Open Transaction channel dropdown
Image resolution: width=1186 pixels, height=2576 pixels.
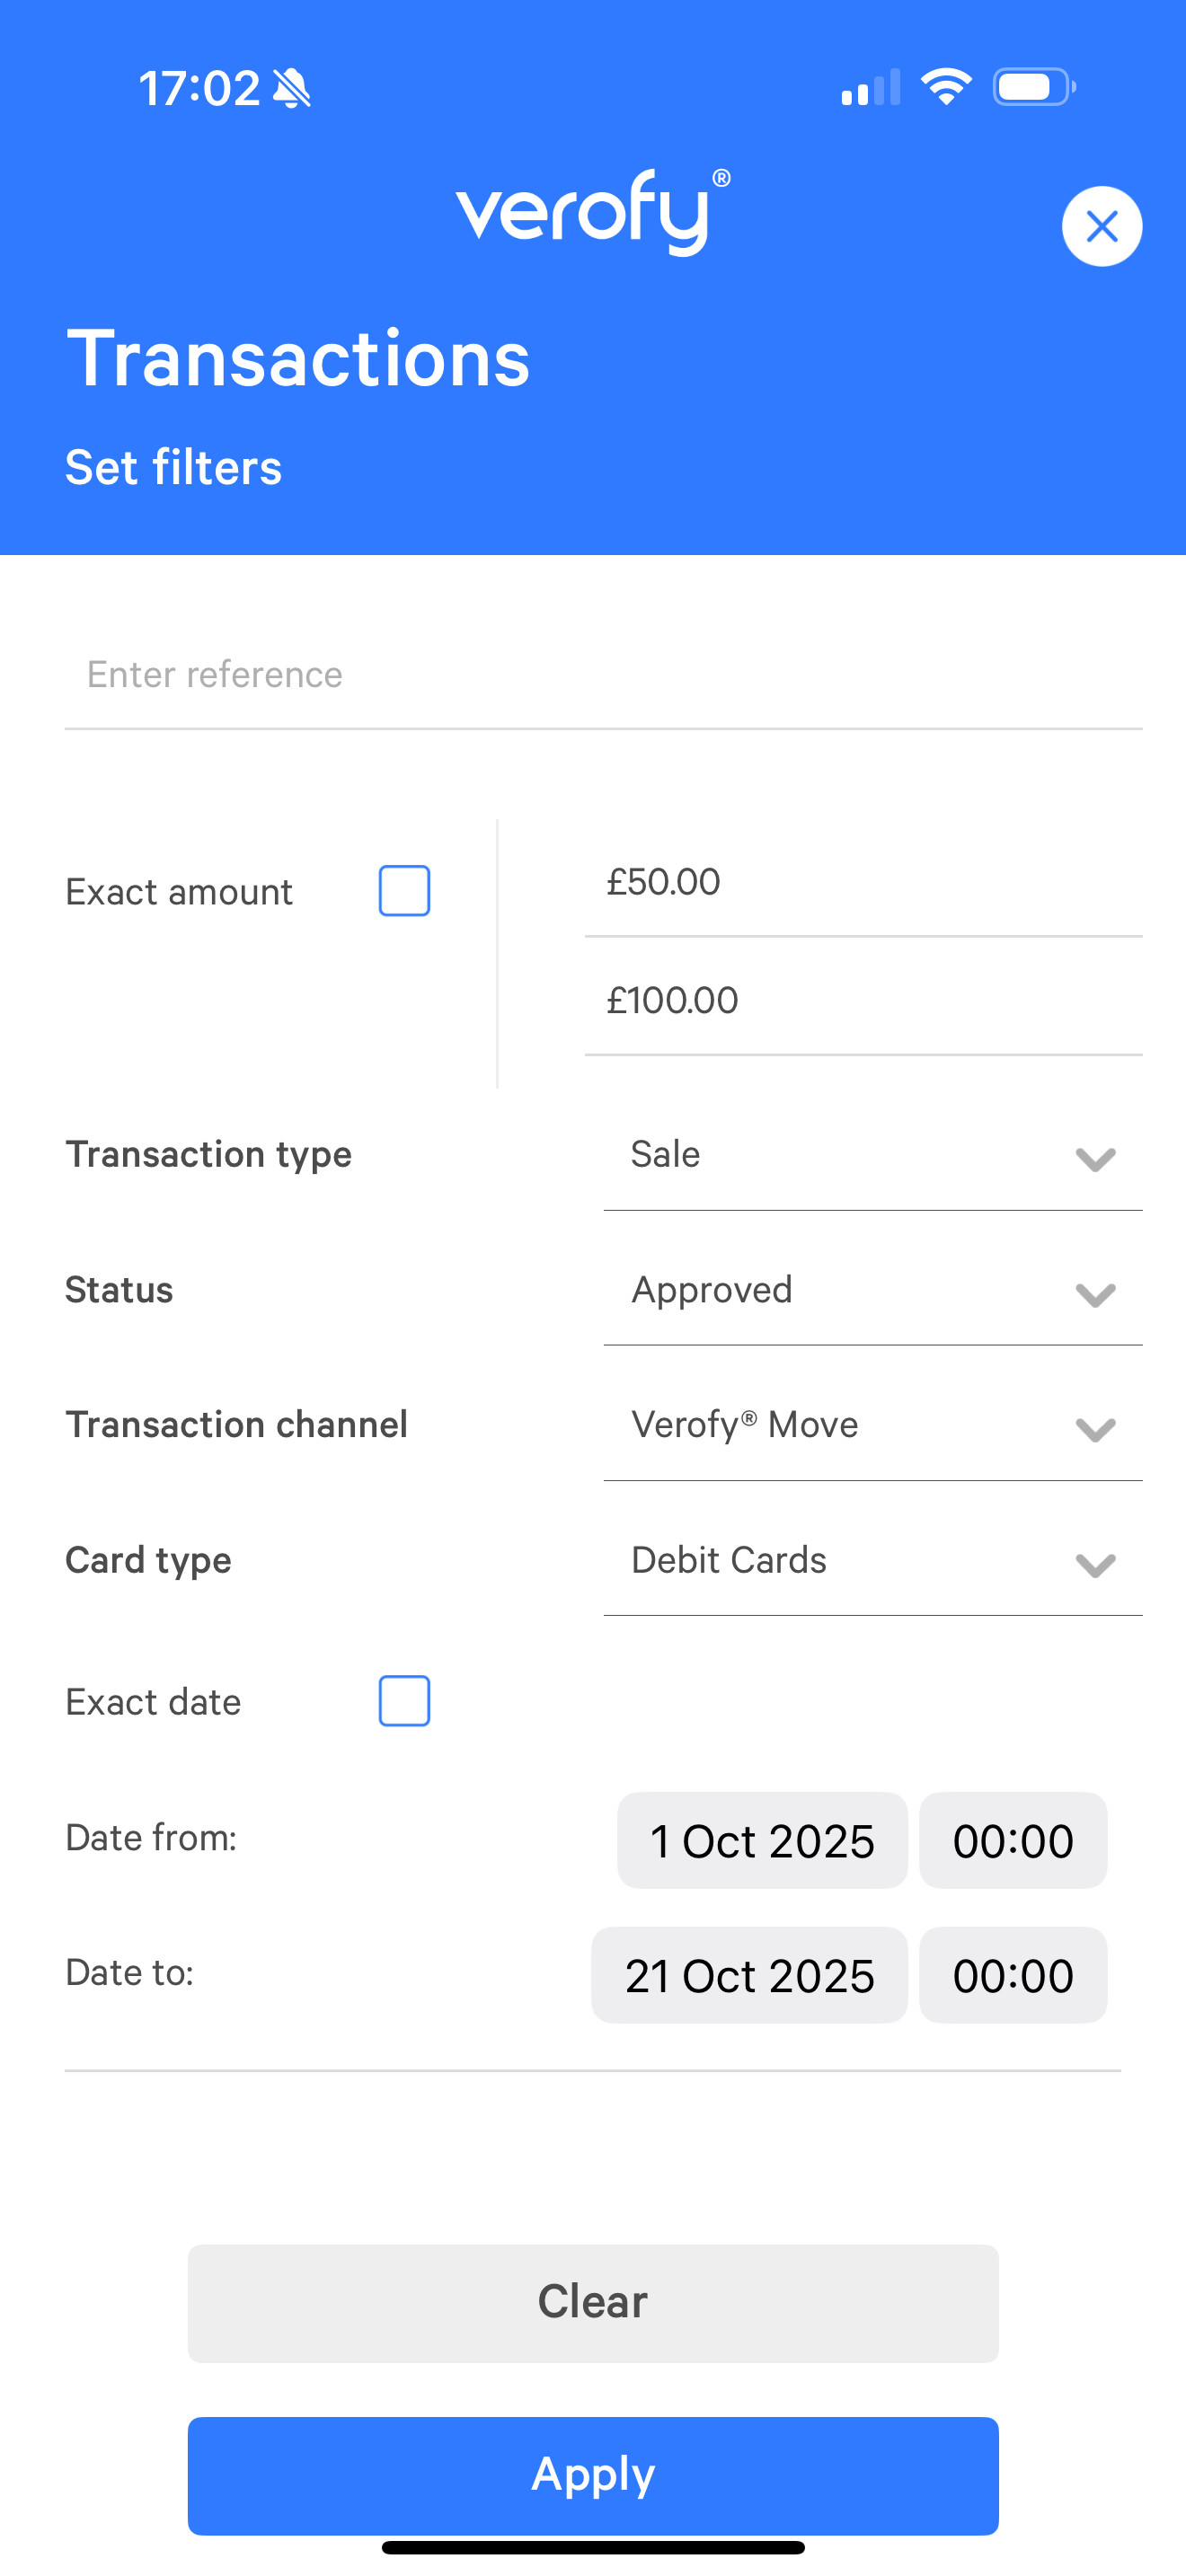tap(872, 1426)
